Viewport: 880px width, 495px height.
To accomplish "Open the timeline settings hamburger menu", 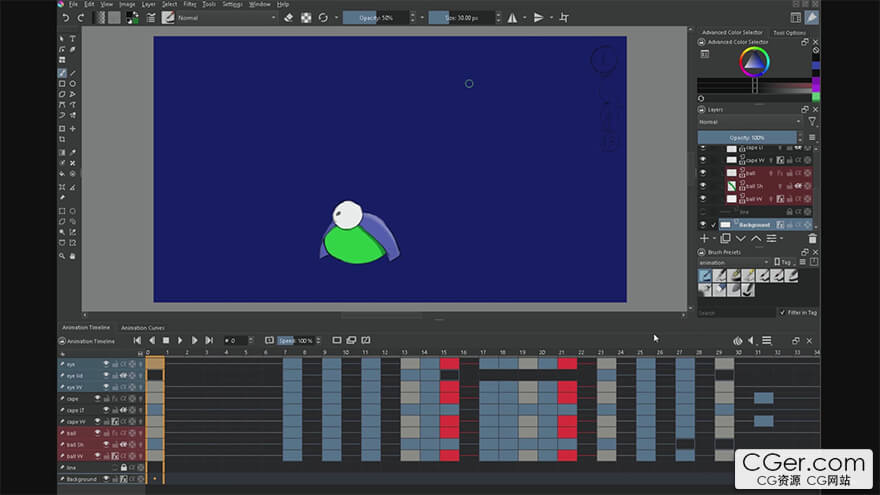I will [x=767, y=341].
